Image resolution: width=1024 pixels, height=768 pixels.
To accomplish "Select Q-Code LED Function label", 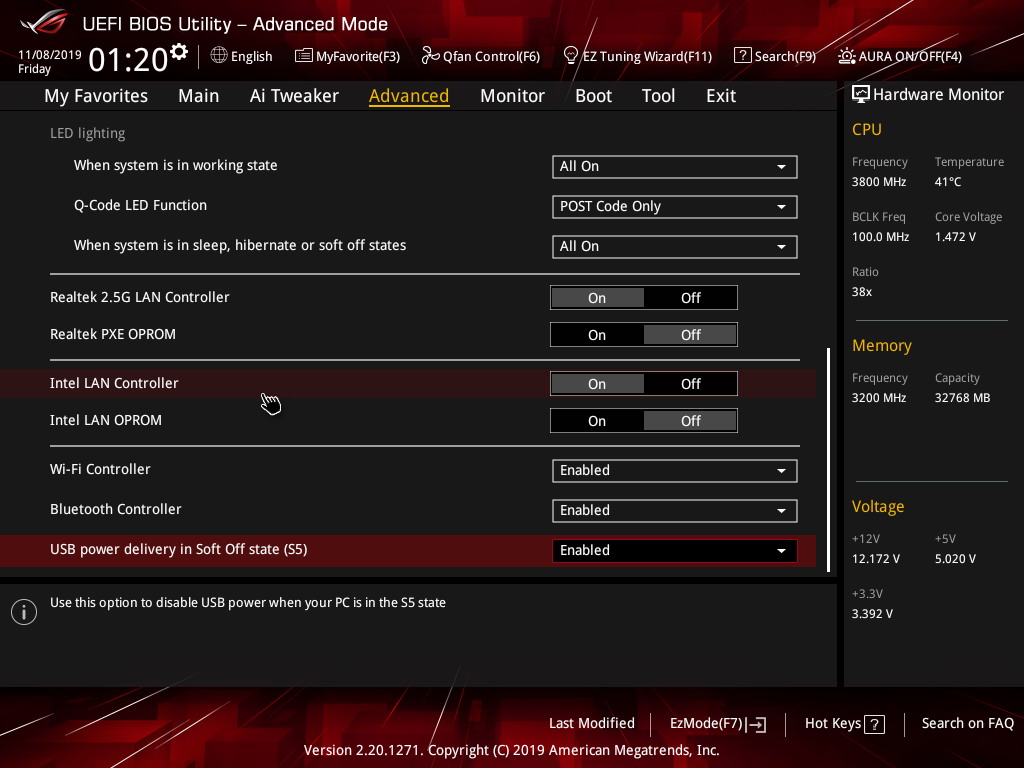I will click(140, 205).
